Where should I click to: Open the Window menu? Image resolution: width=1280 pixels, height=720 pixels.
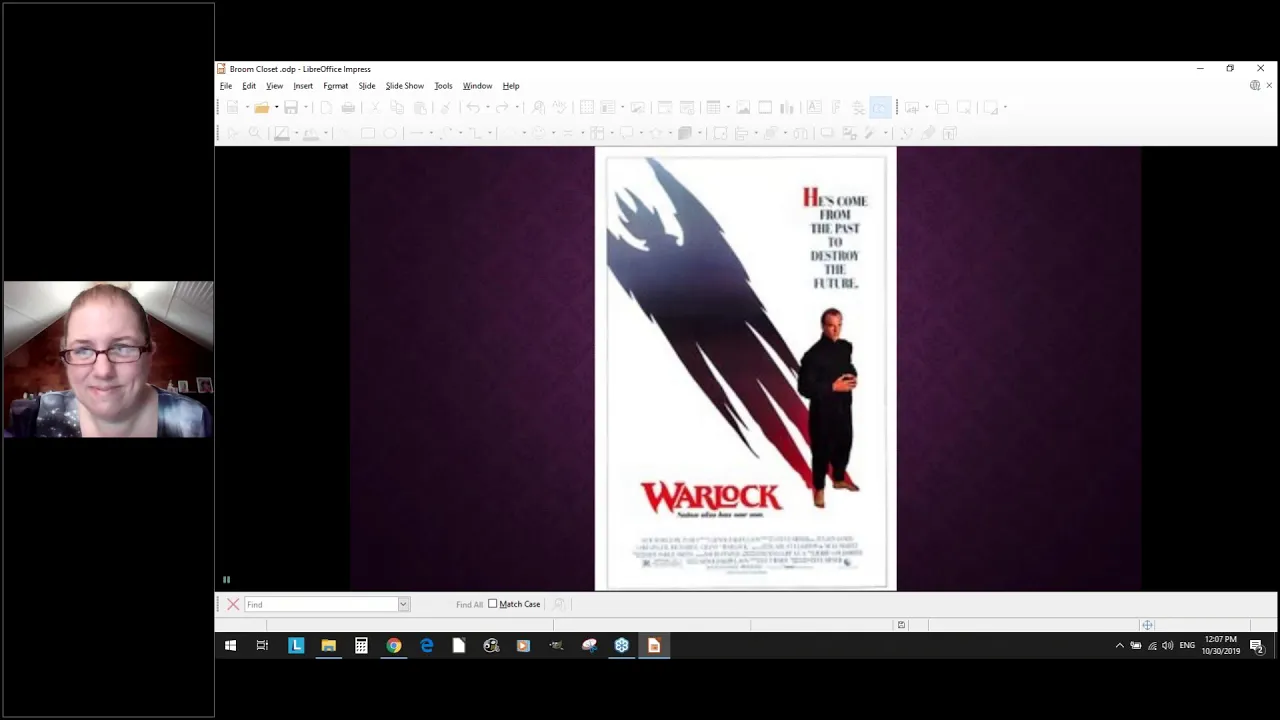pos(477,86)
